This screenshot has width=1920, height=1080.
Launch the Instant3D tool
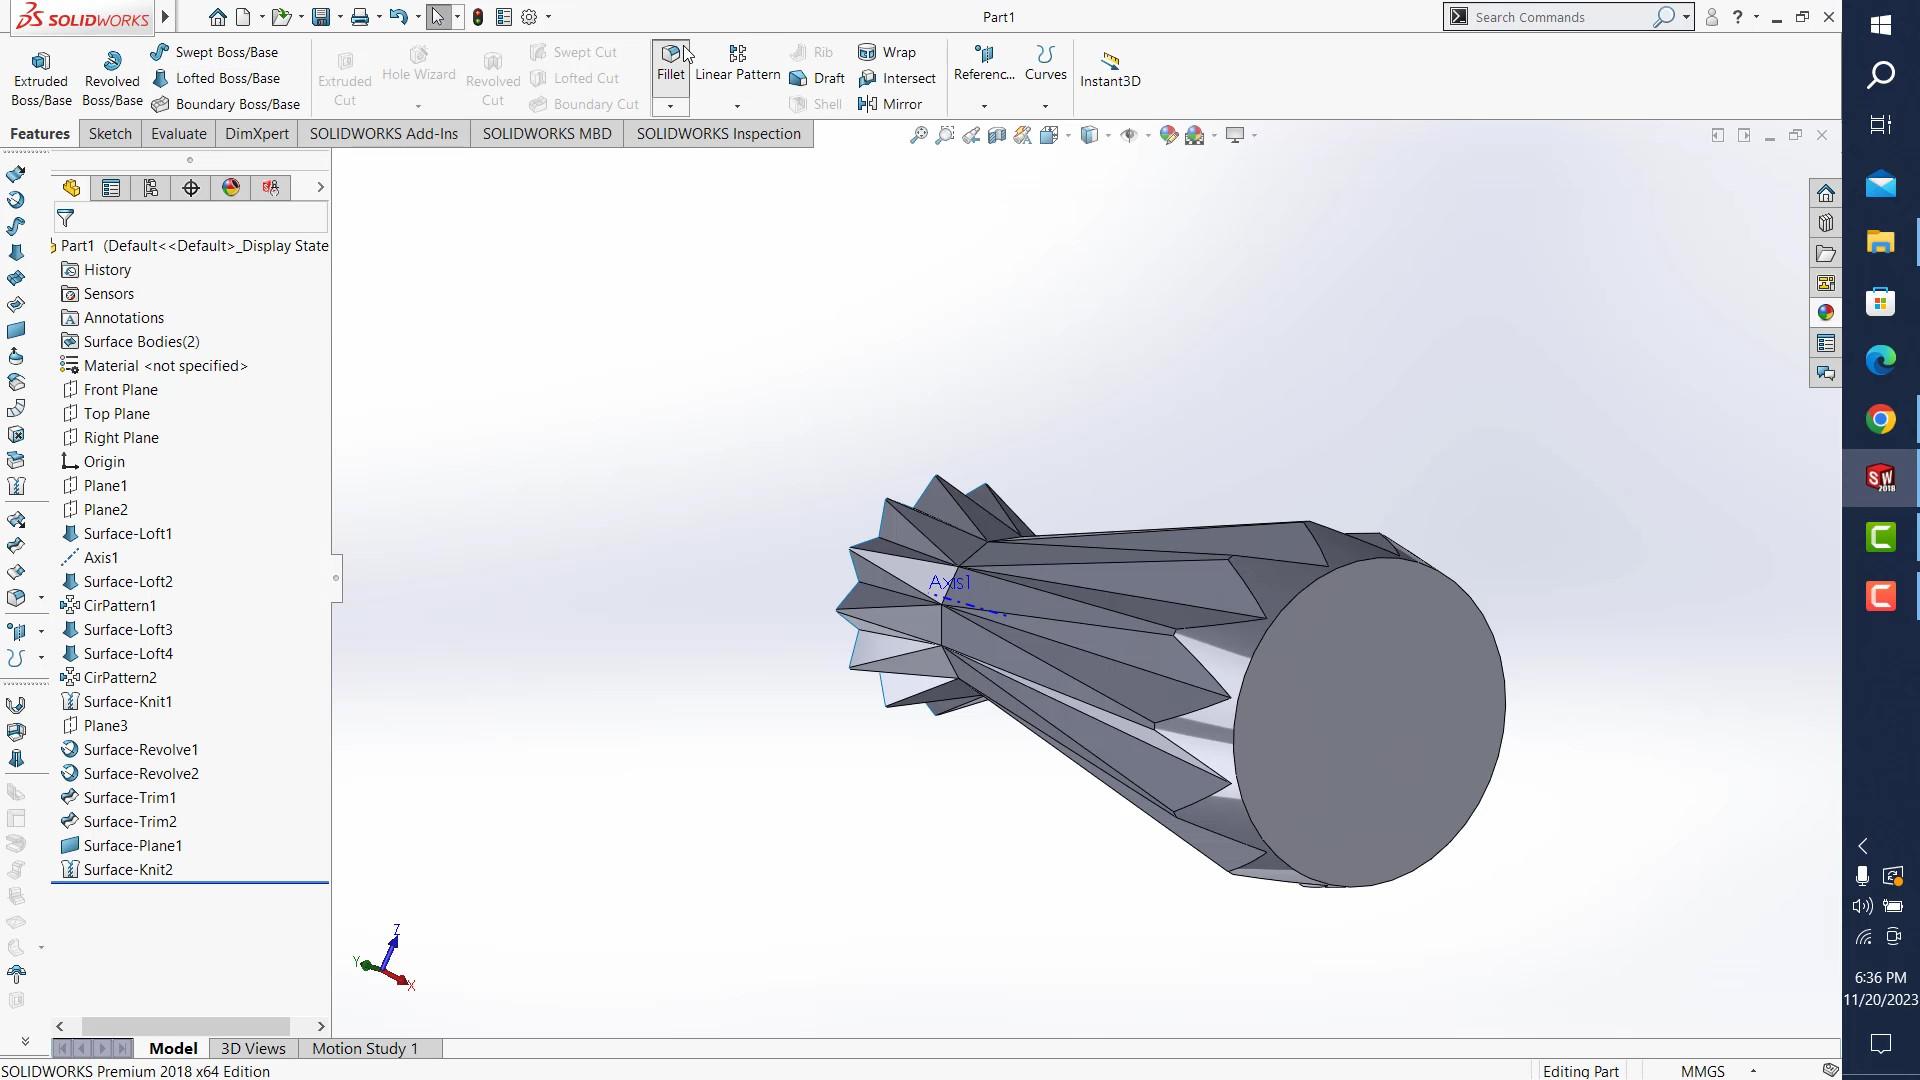pos(1110,68)
